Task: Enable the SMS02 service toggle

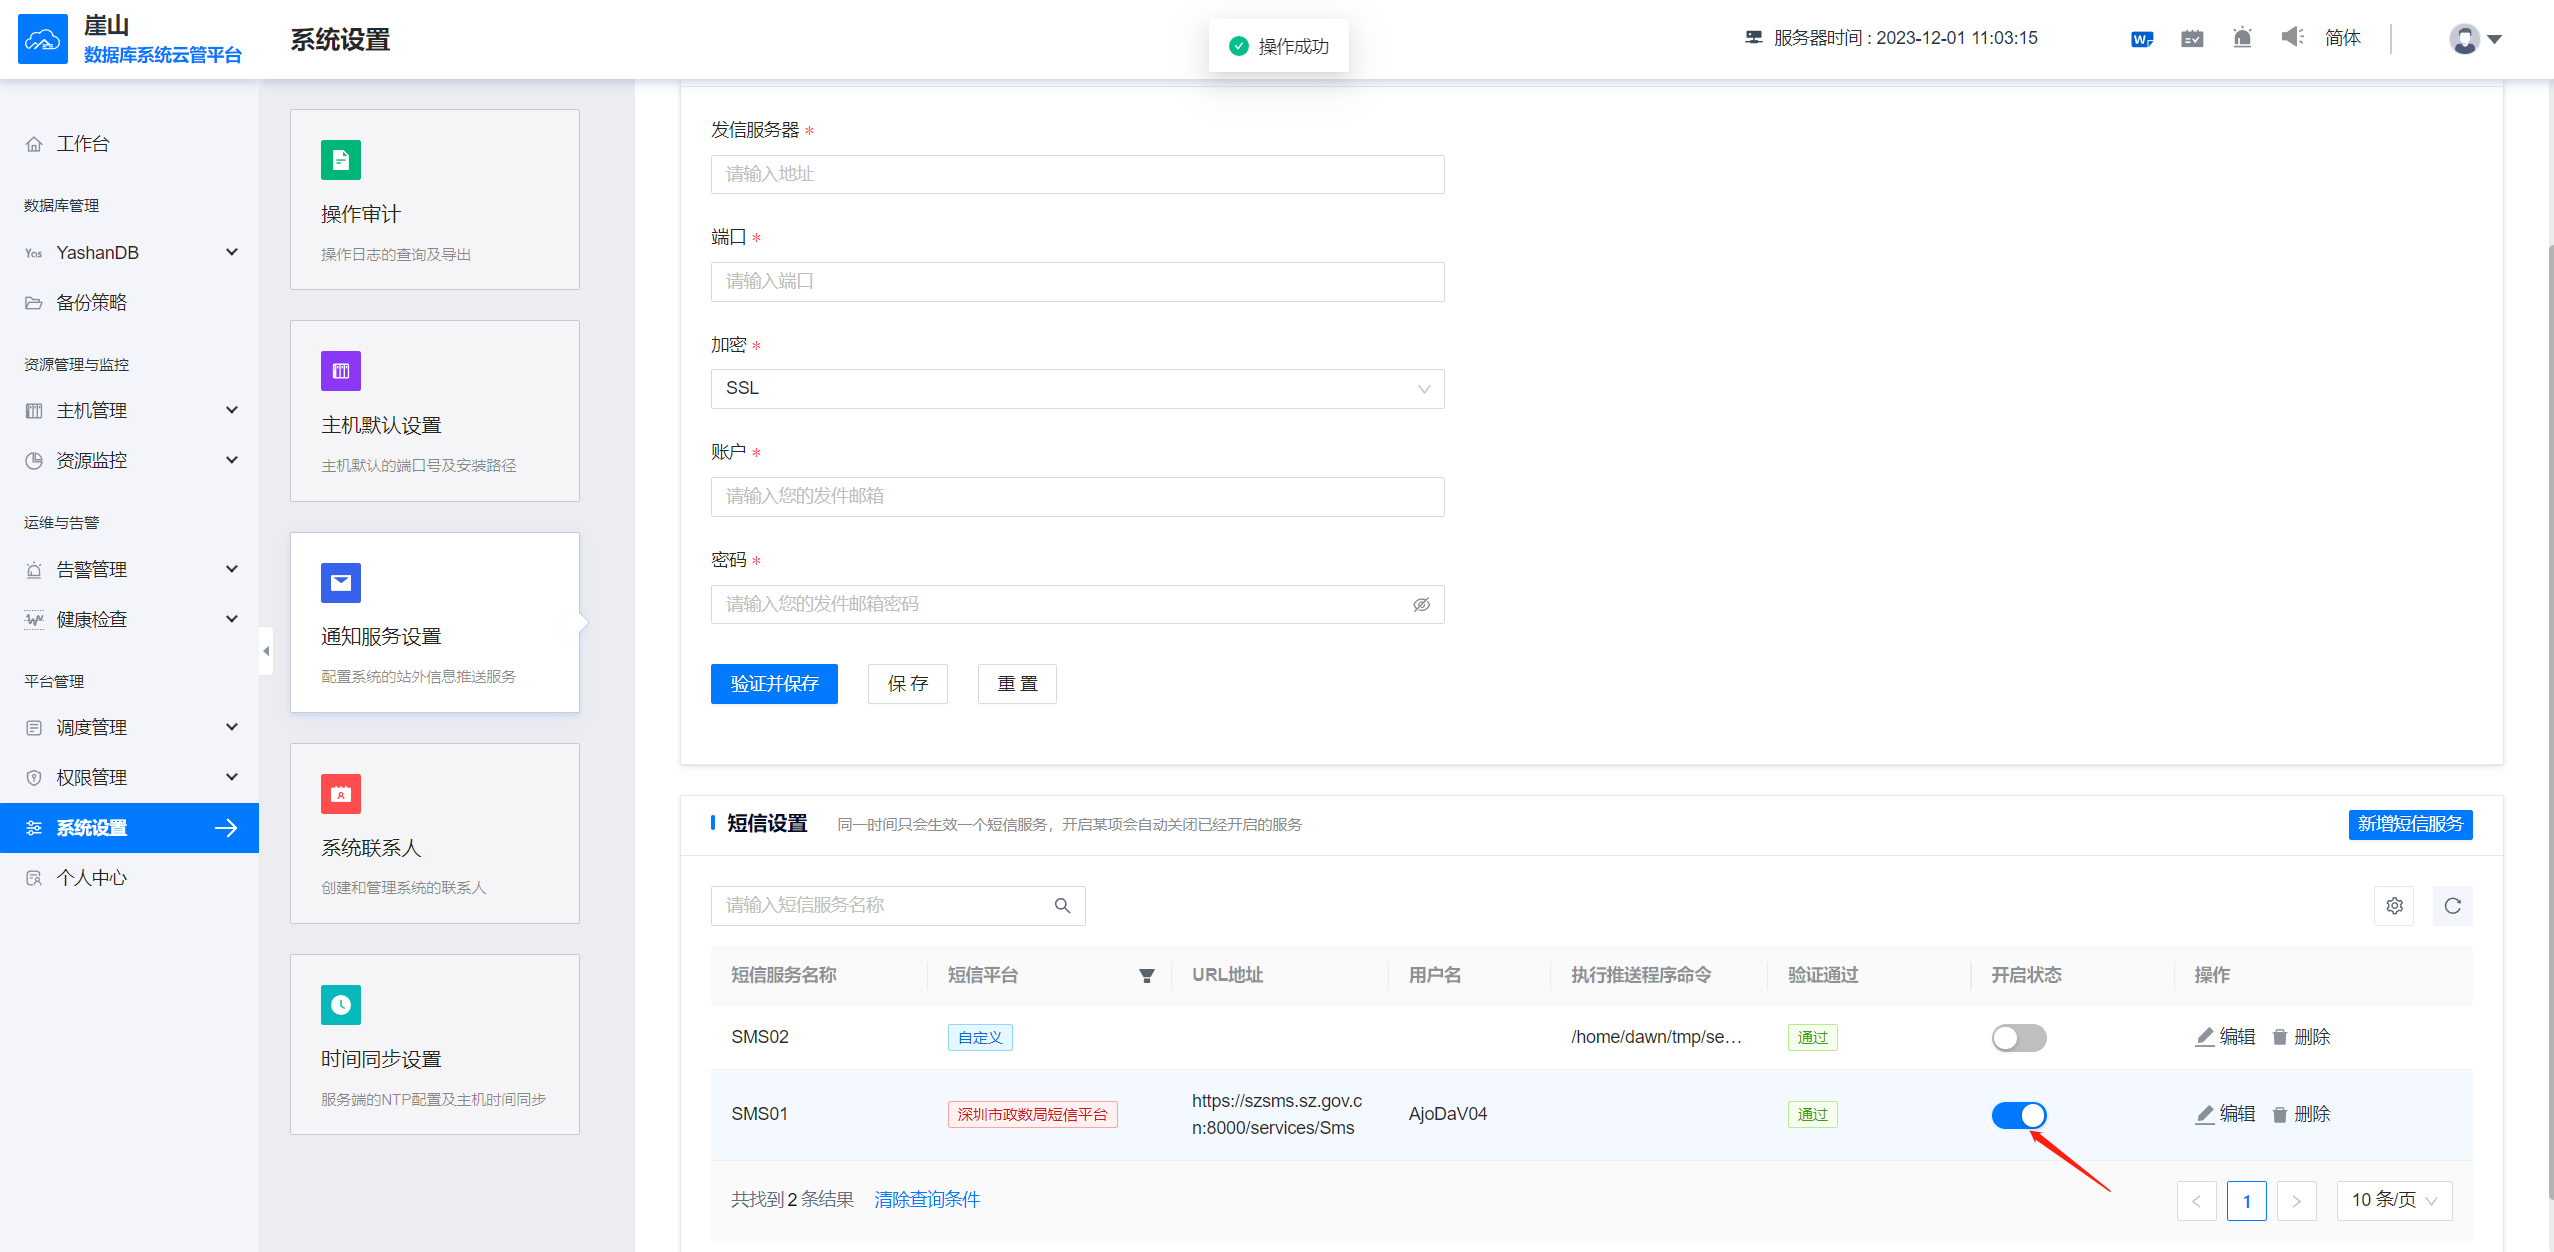Action: (2018, 1038)
